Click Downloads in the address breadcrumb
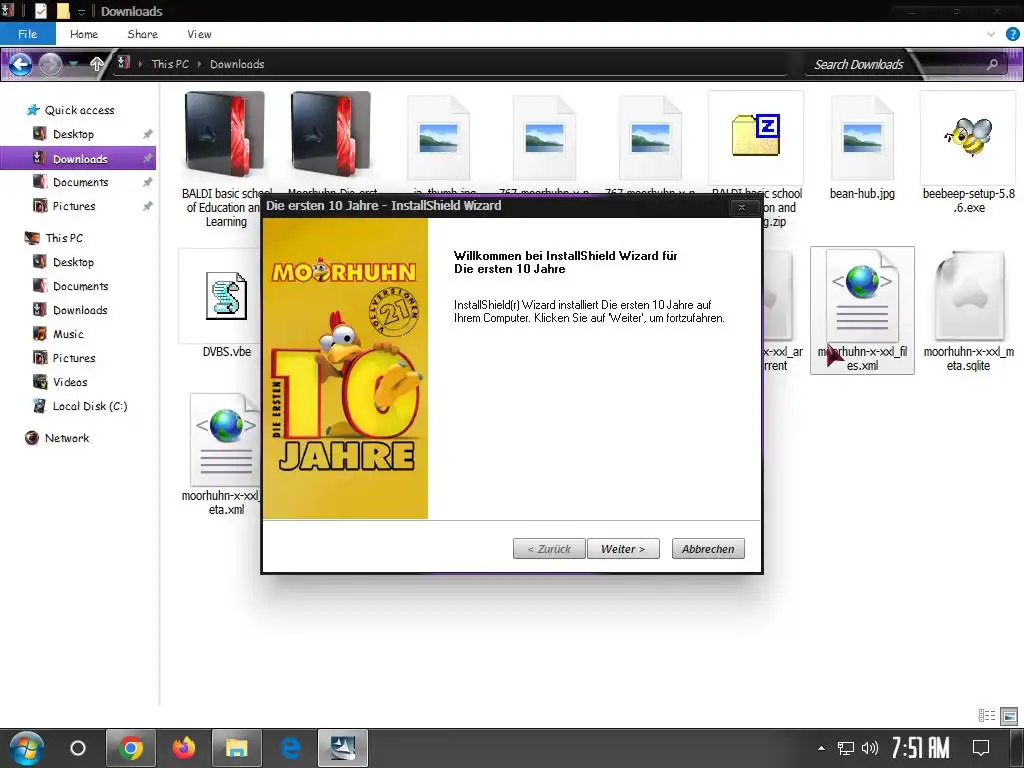The image size is (1024, 768). point(237,64)
